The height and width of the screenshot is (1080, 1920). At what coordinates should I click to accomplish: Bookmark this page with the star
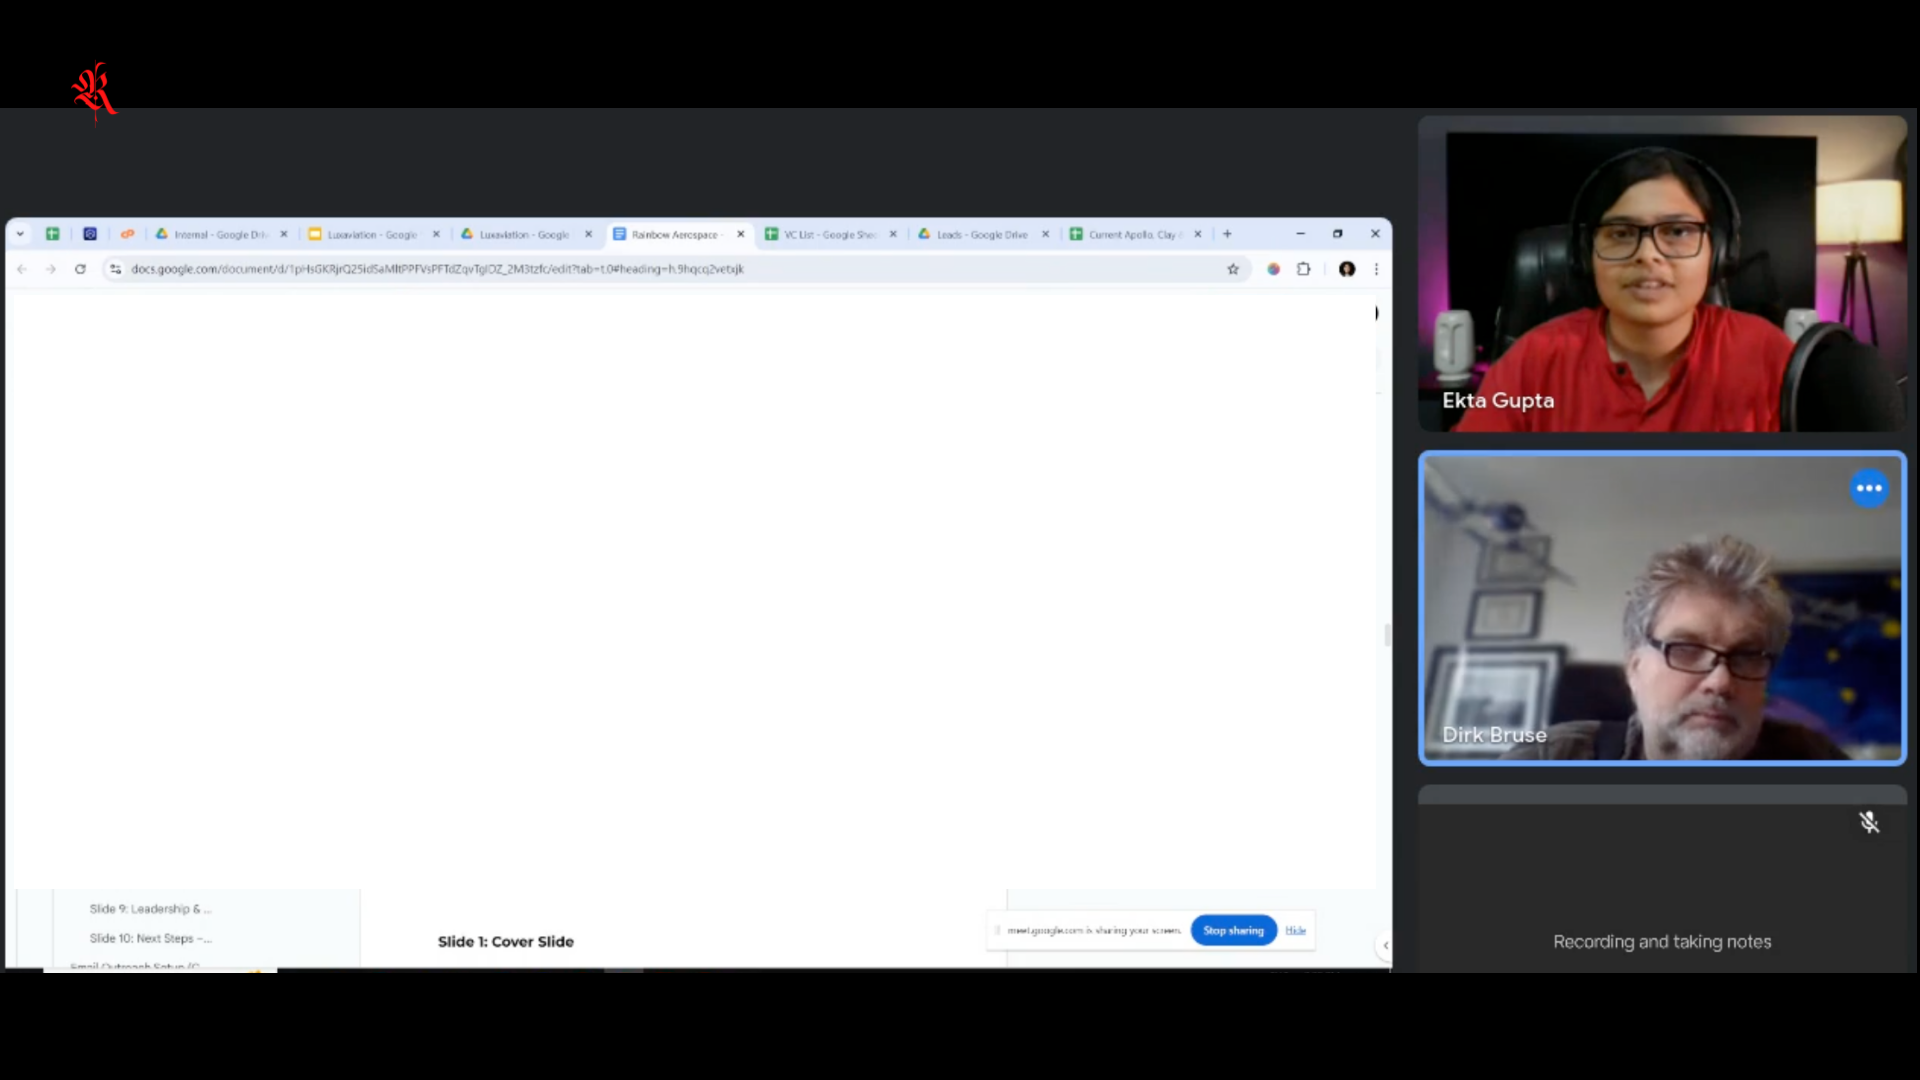point(1233,269)
